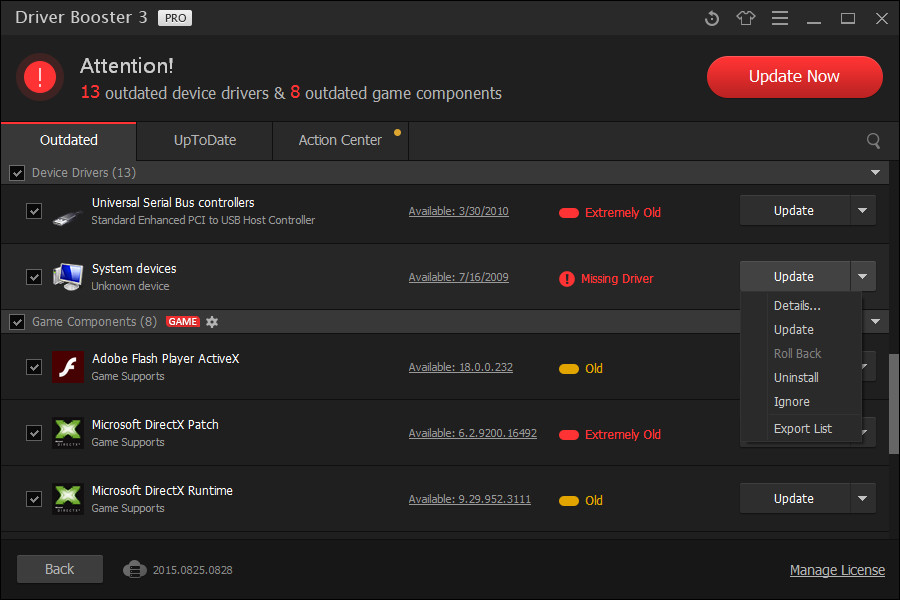900x600 pixels.
Task: Open the Manage License link
Action: click(x=837, y=569)
